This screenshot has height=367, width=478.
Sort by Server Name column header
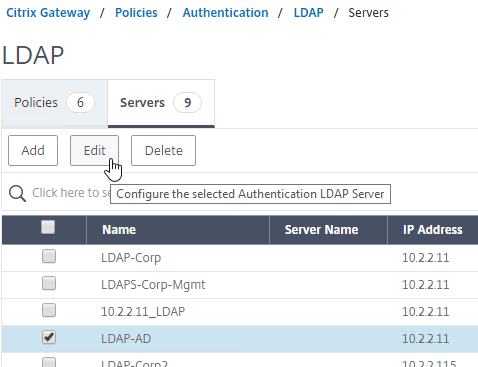[x=328, y=230]
